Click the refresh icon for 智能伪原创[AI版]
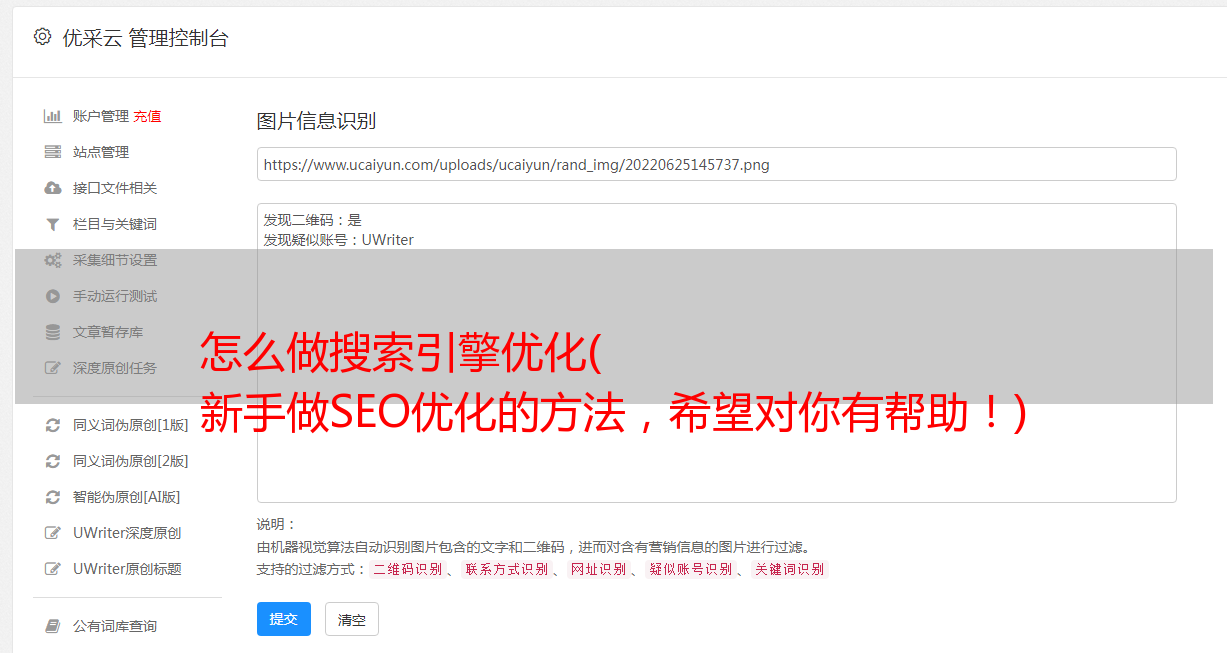 click(53, 497)
